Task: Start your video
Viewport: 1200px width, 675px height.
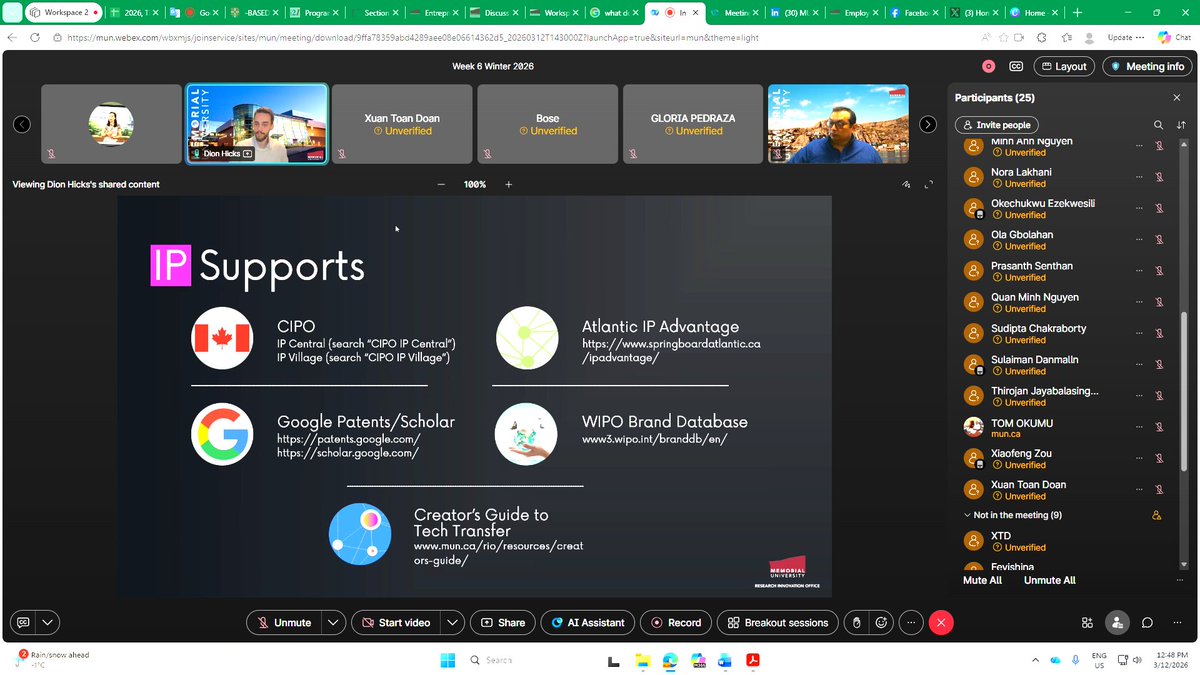Action: point(396,622)
